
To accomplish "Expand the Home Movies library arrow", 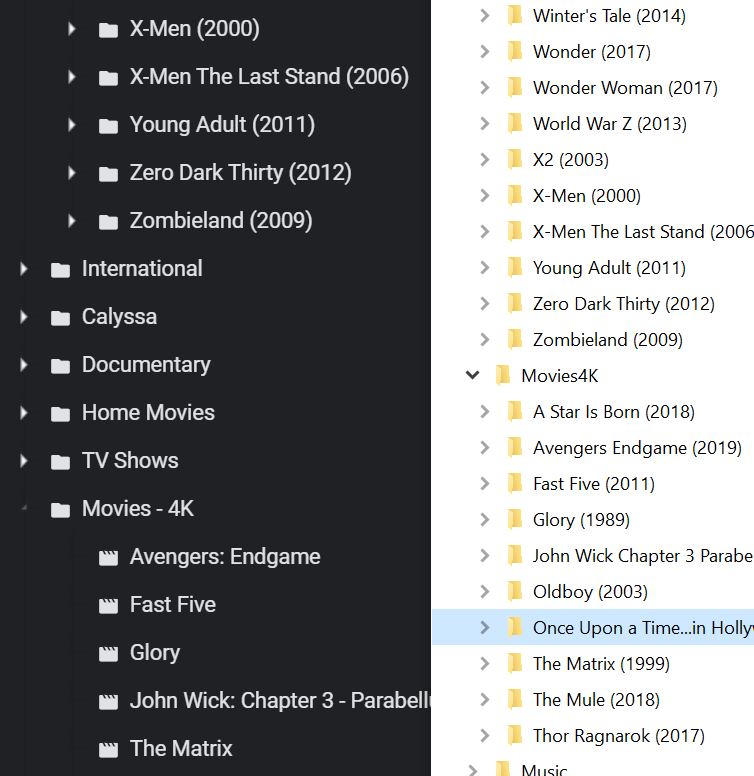I will [x=24, y=413].
